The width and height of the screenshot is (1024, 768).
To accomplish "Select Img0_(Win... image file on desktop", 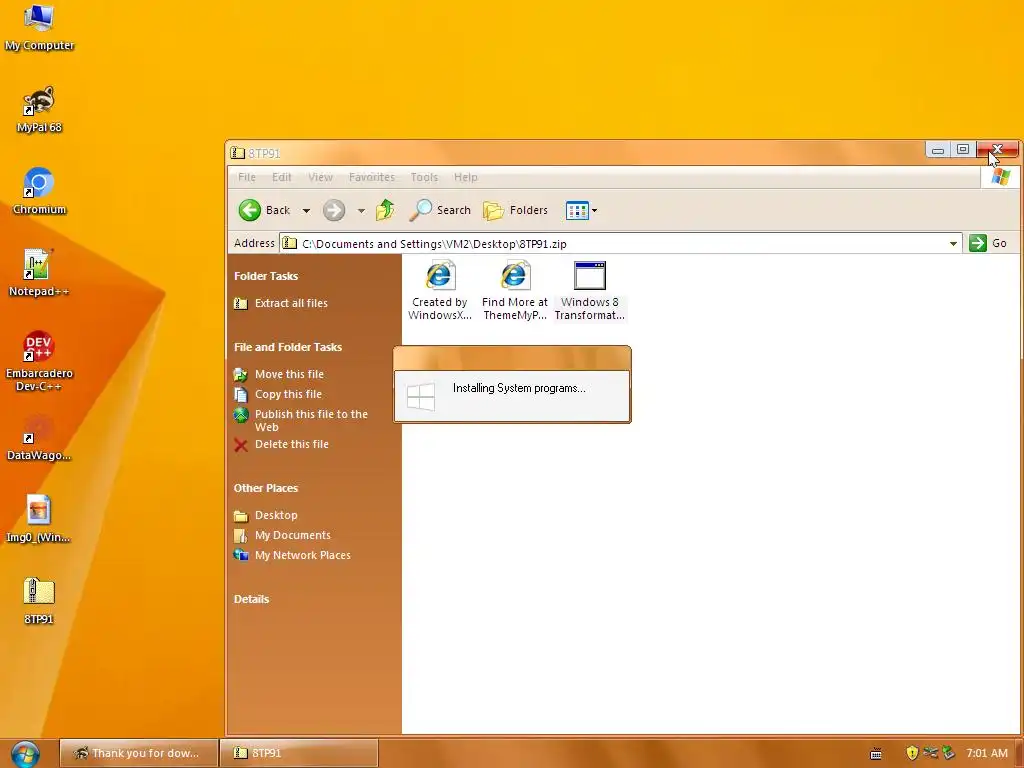I will coord(39,519).
